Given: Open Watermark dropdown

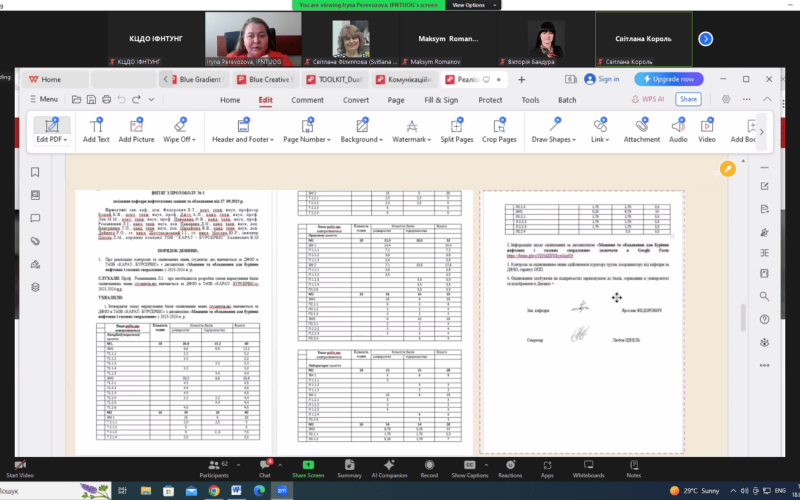Looking at the screenshot, I should (411, 131).
